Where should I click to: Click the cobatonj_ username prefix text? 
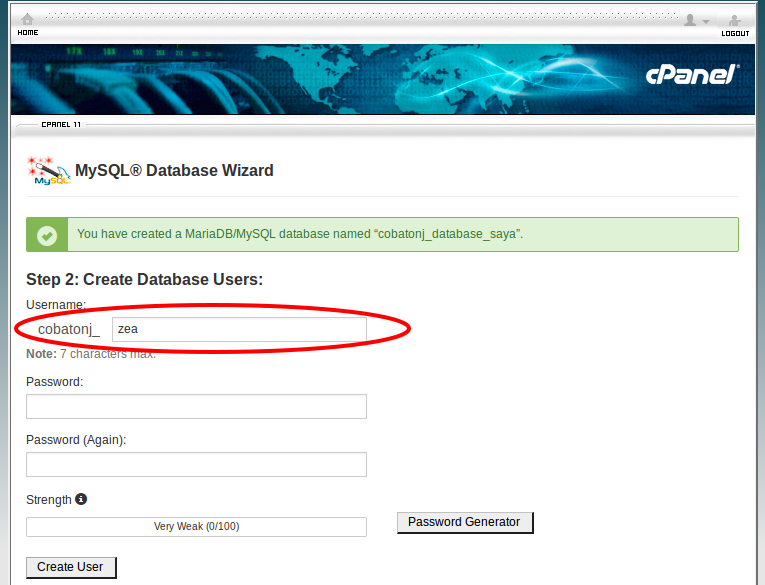tap(69, 329)
